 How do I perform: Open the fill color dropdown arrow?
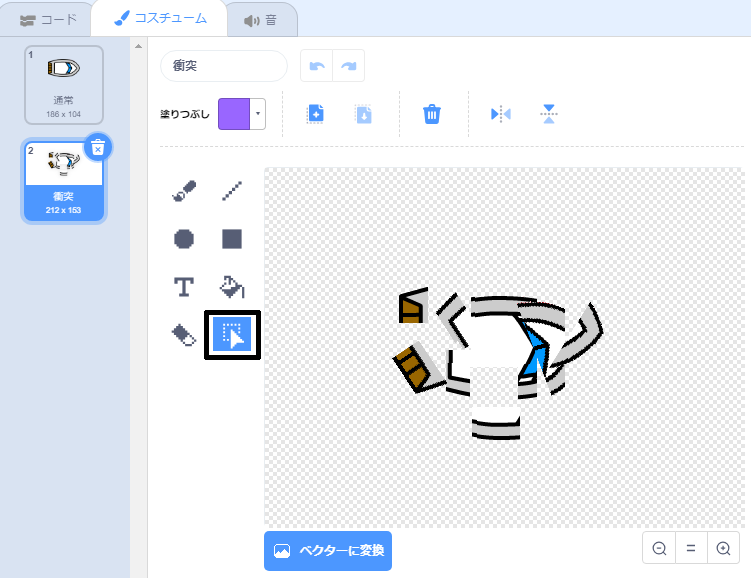pos(258,114)
